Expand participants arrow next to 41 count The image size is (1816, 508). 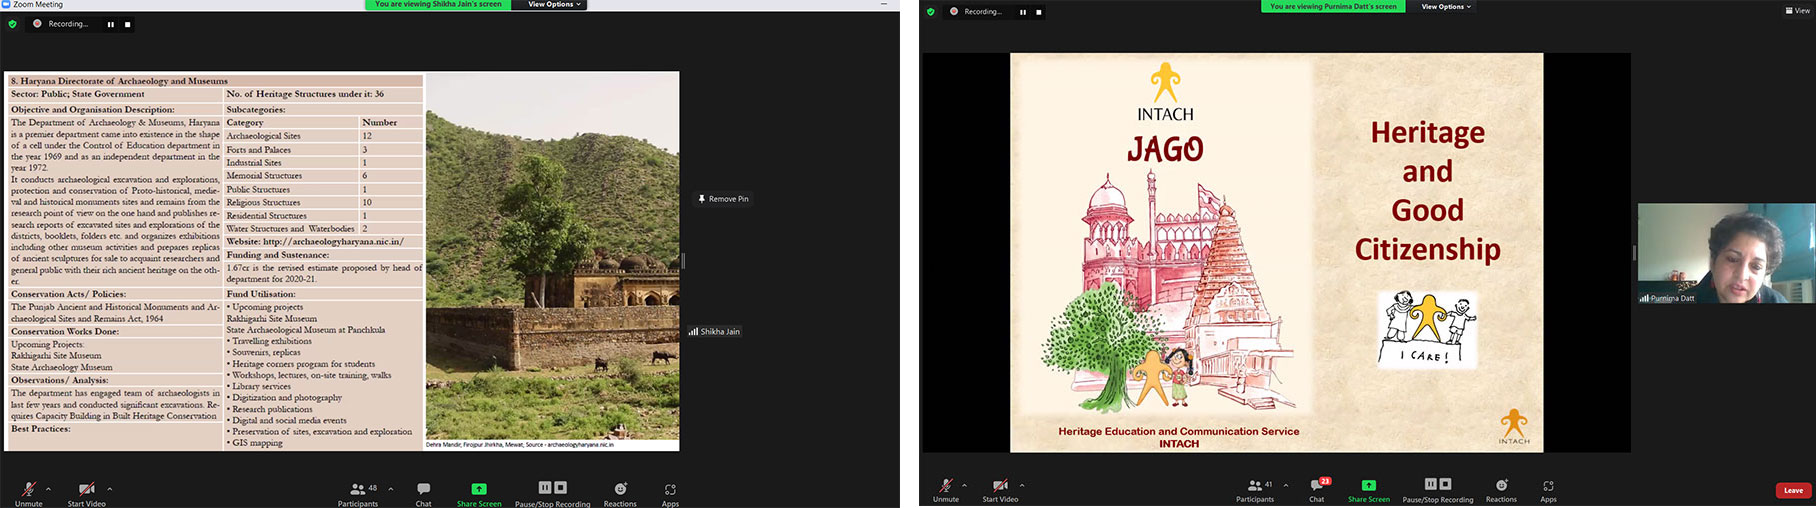pyautogui.click(x=1286, y=485)
